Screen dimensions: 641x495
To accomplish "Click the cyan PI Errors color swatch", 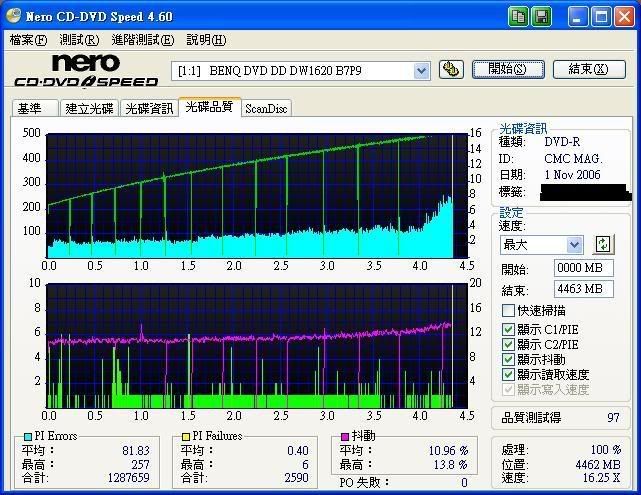I will coord(28,437).
